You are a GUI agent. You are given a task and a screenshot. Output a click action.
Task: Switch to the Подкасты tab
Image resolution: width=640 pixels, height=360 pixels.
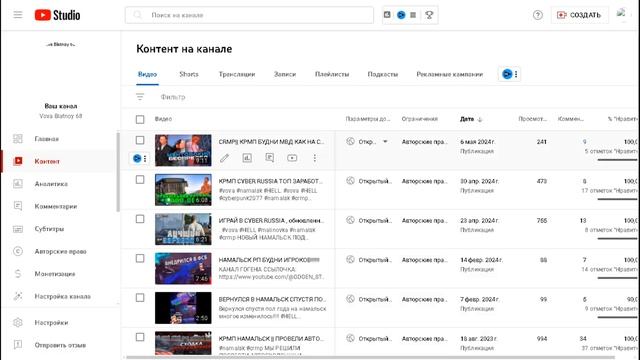[x=382, y=74]
